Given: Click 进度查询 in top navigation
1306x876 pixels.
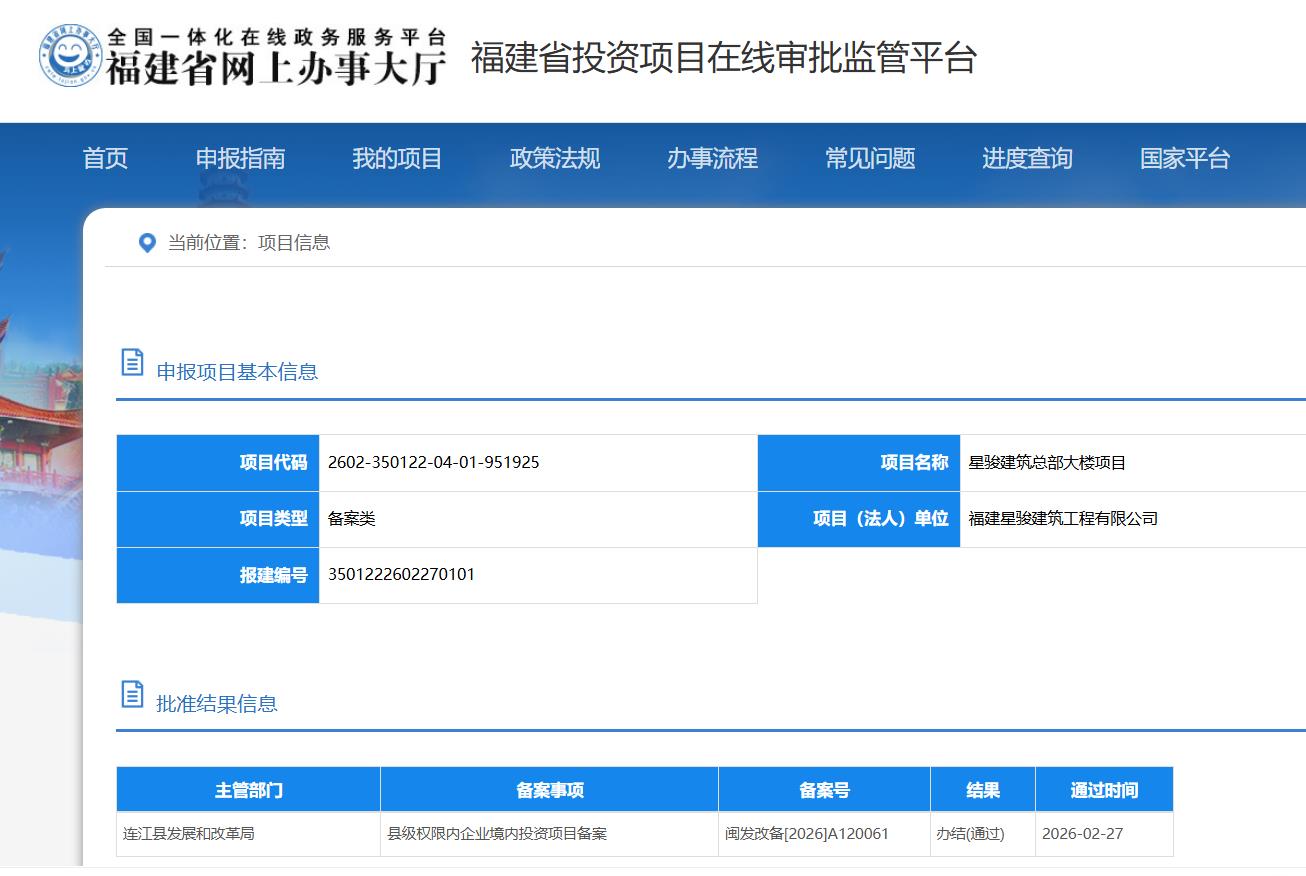Looking at the screenshot, I should pyautogui.click(x=1027, y=158).
